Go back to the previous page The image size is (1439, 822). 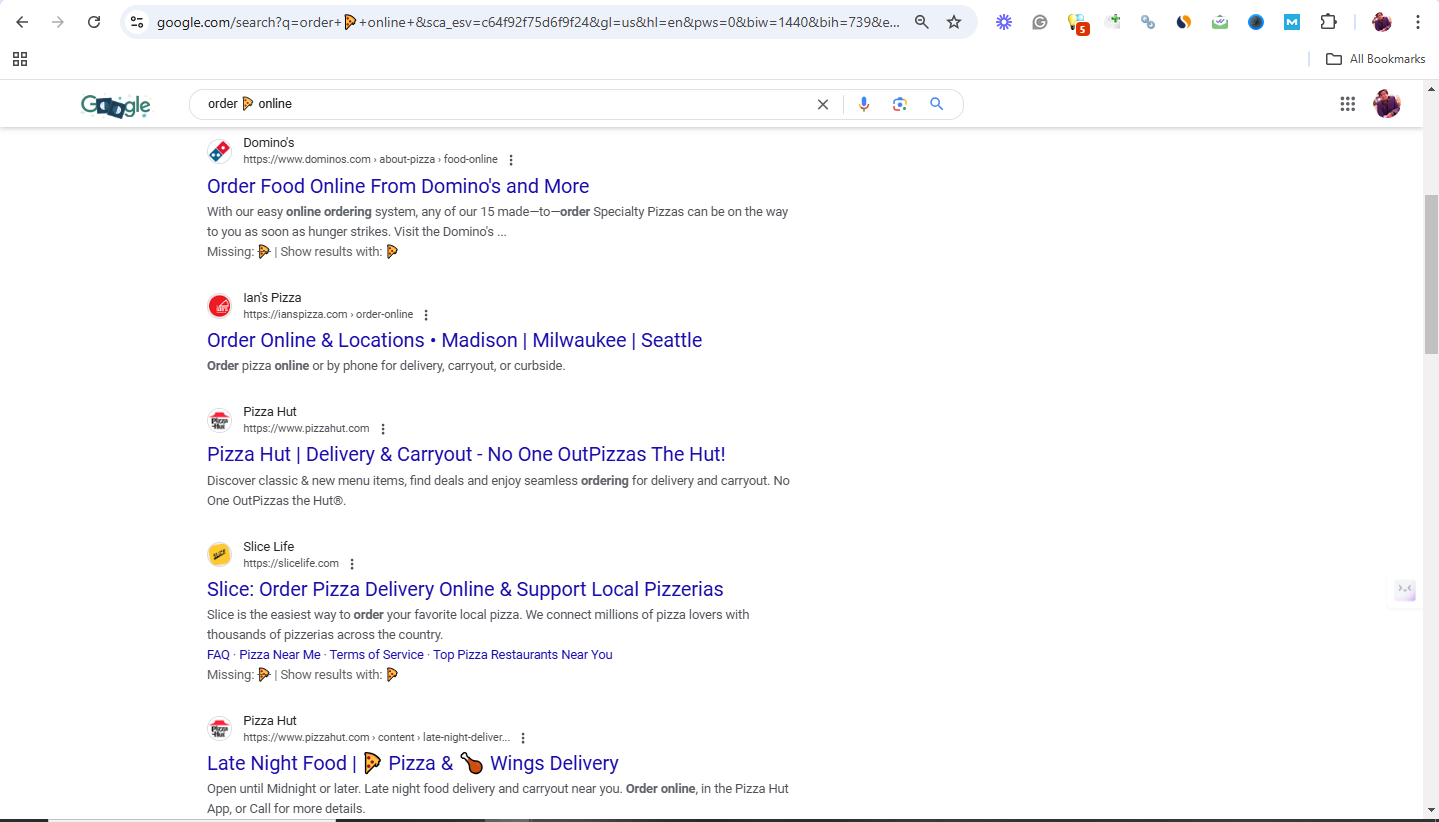(x=22, y=22)
